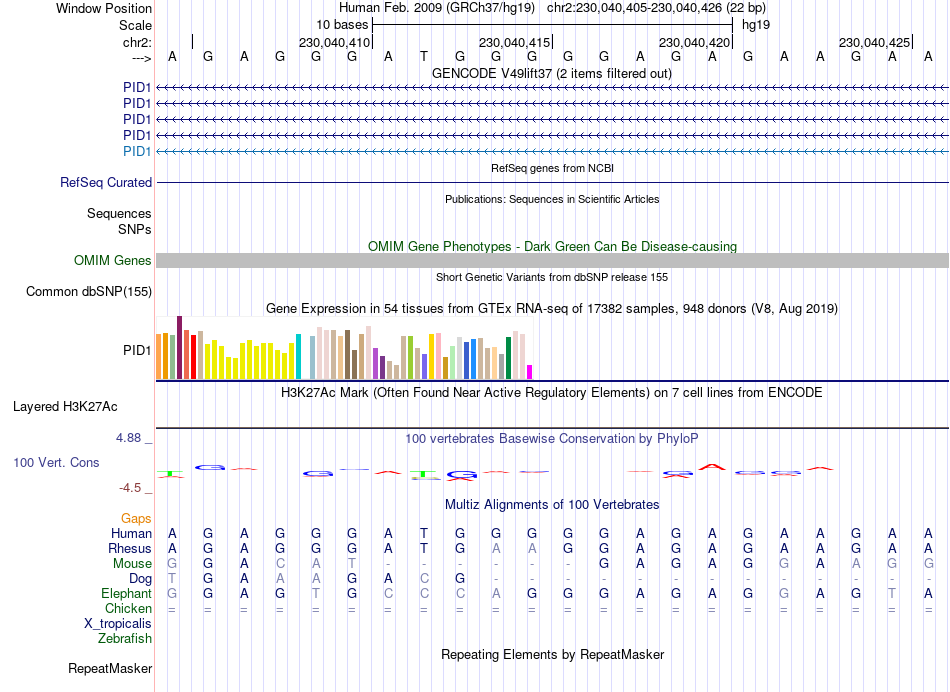950x692 pixels.
Task: Click the Zebrafish species row label
Action: coord(125,639)
